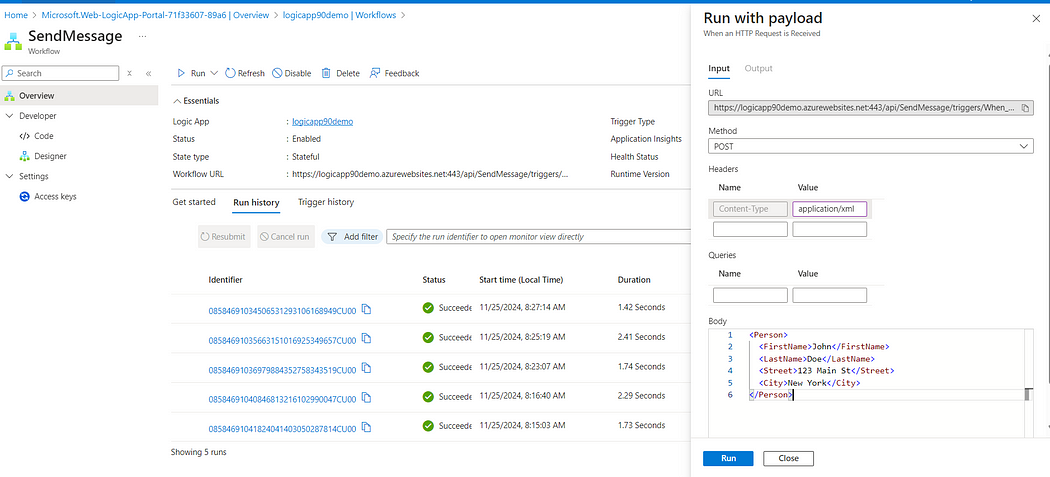The height and width of the screenshot is (477, 1050).
Task: Switch to the Run history tab
Action: [x=256, y=202]
